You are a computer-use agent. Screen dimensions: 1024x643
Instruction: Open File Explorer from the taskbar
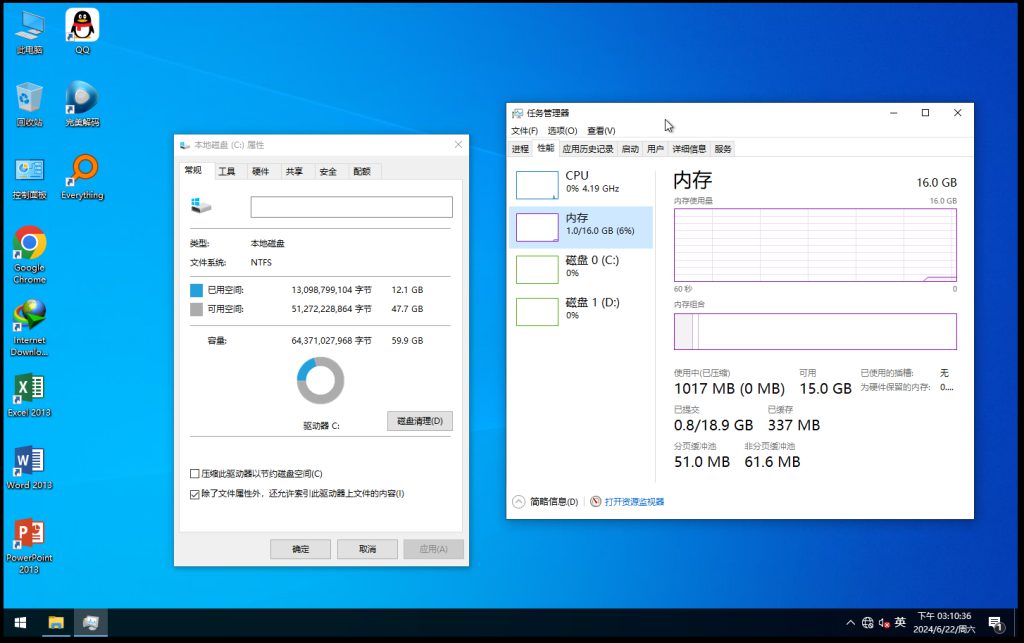pyautogui.click(x=57, y=623)
